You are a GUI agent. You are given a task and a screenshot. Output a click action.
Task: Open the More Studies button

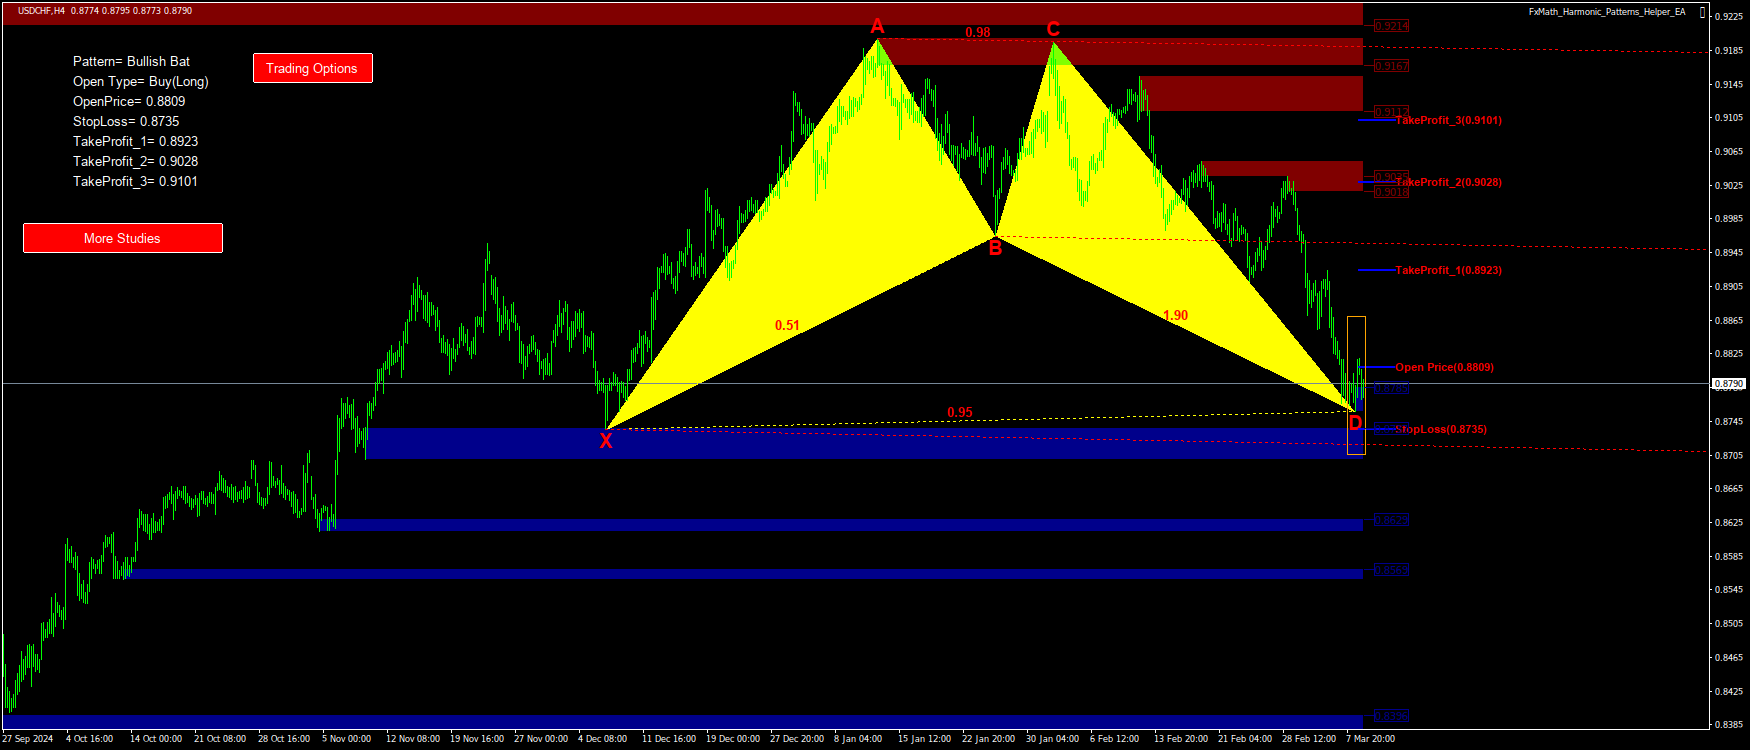point(122,238)
